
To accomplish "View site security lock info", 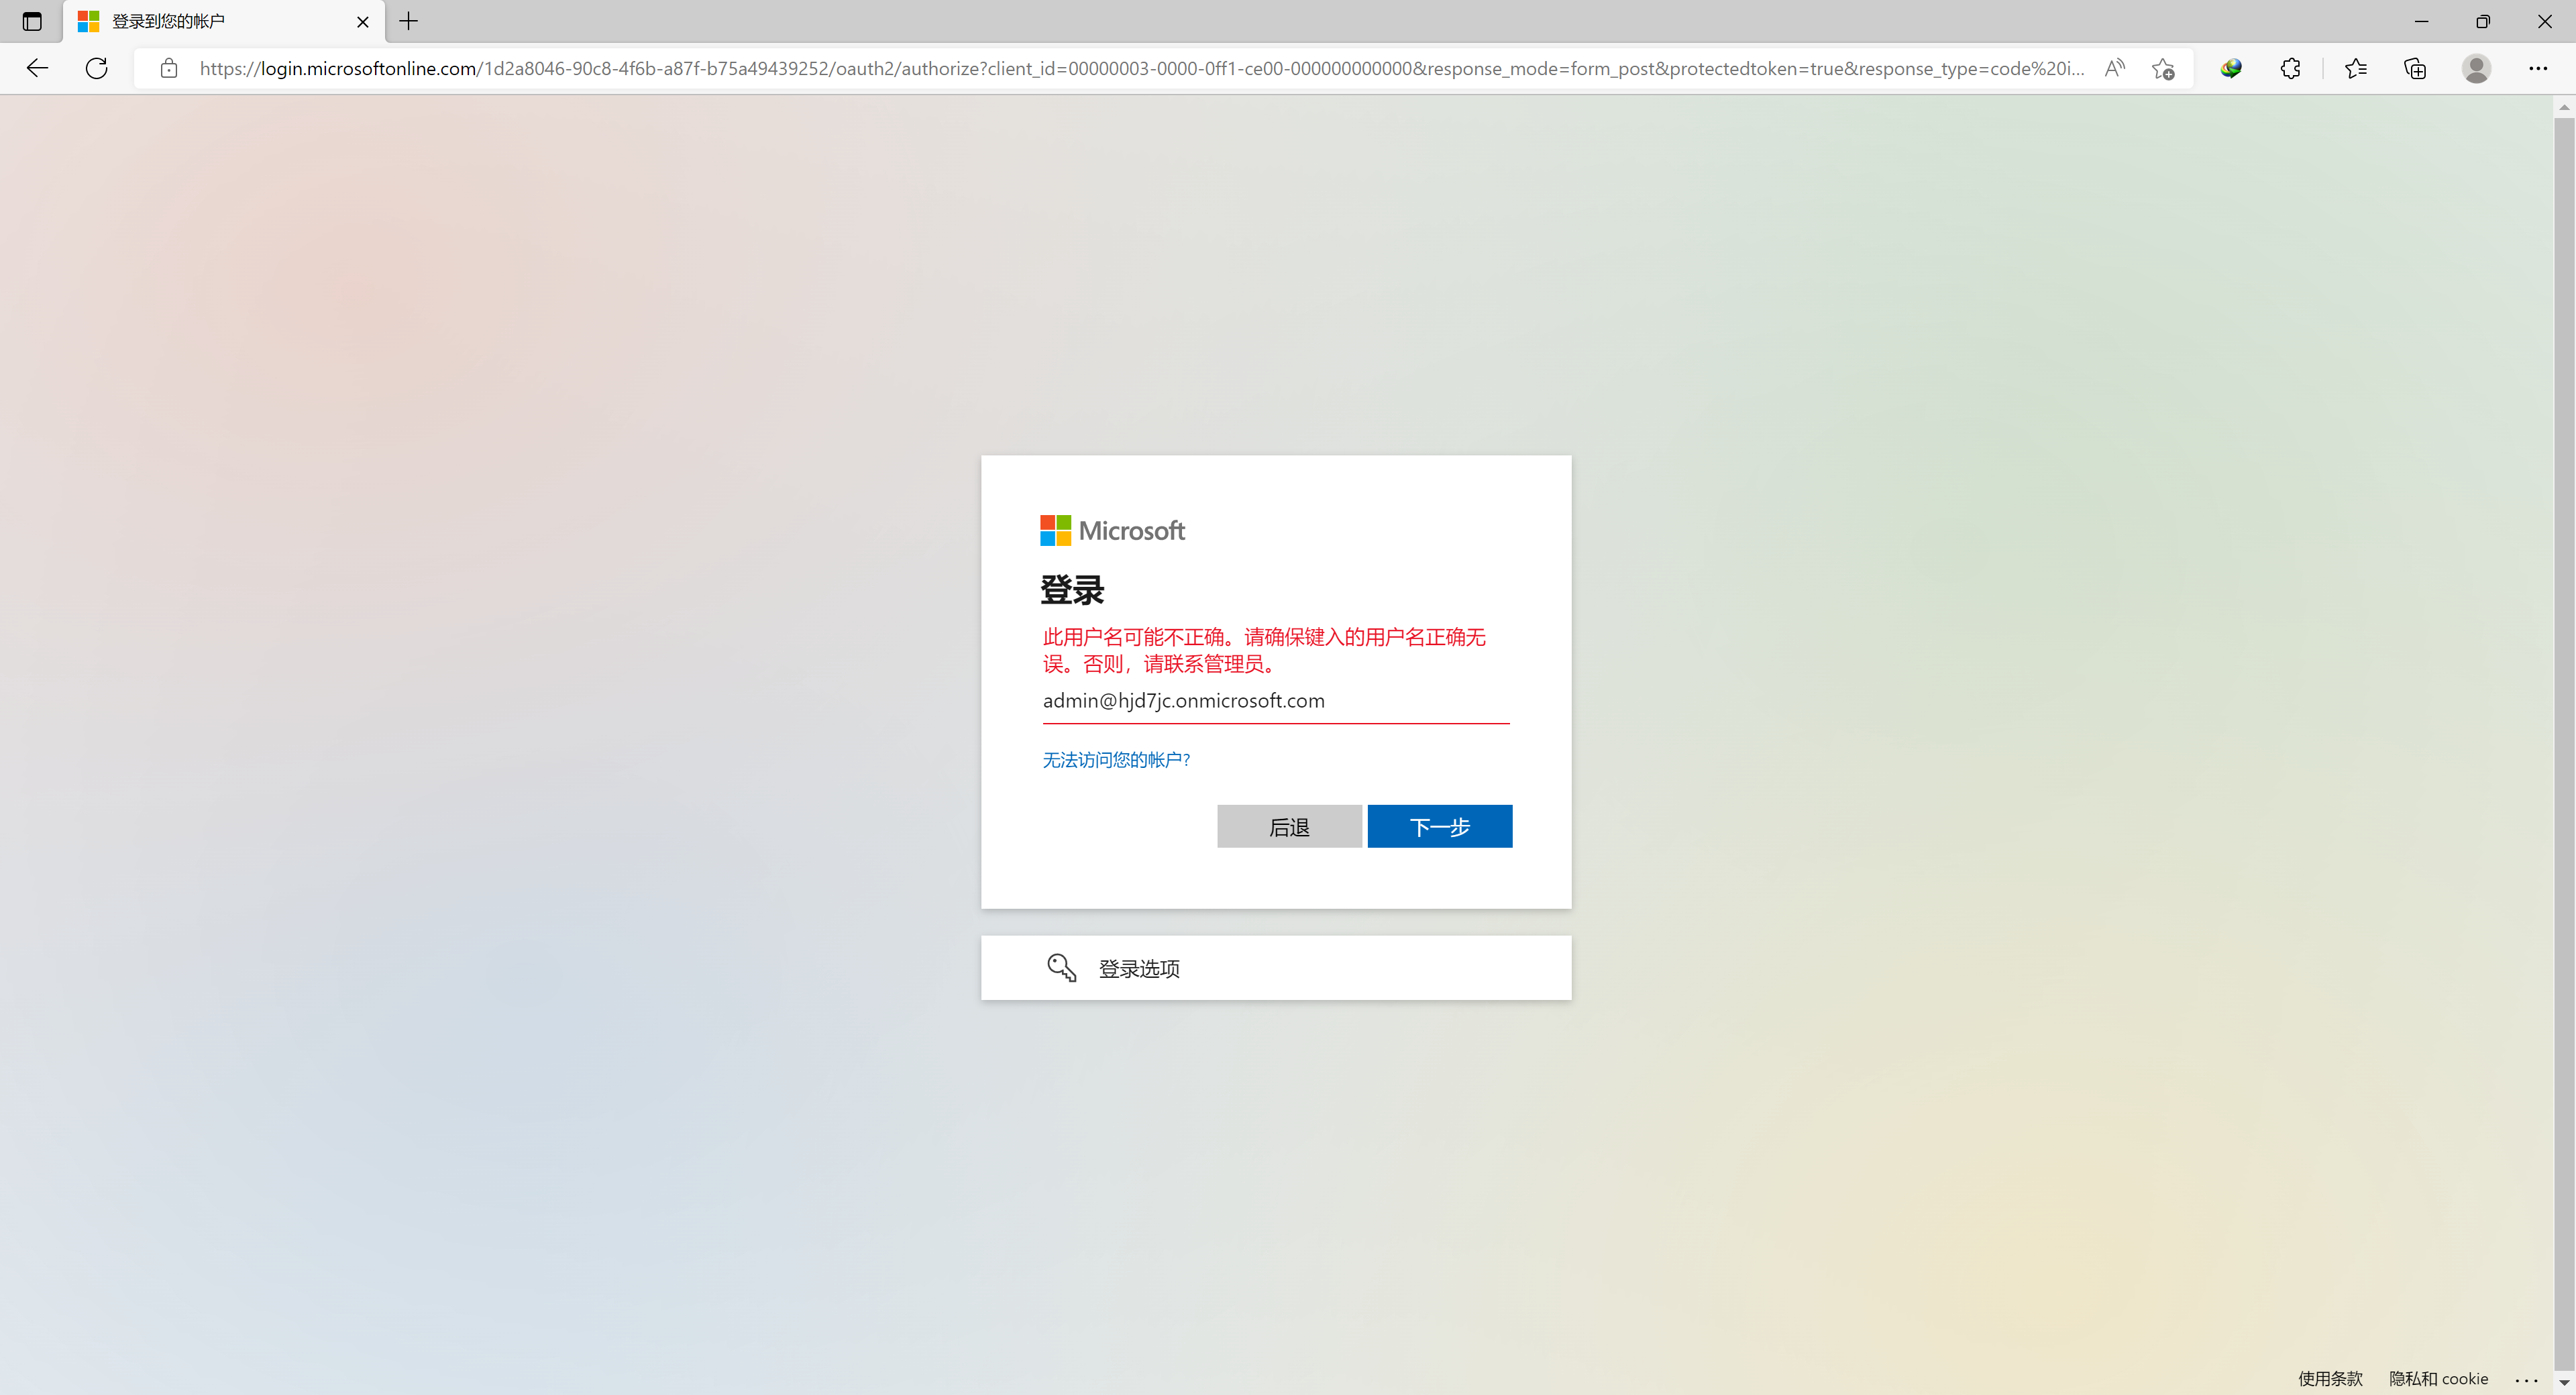I will click(169, 68).
